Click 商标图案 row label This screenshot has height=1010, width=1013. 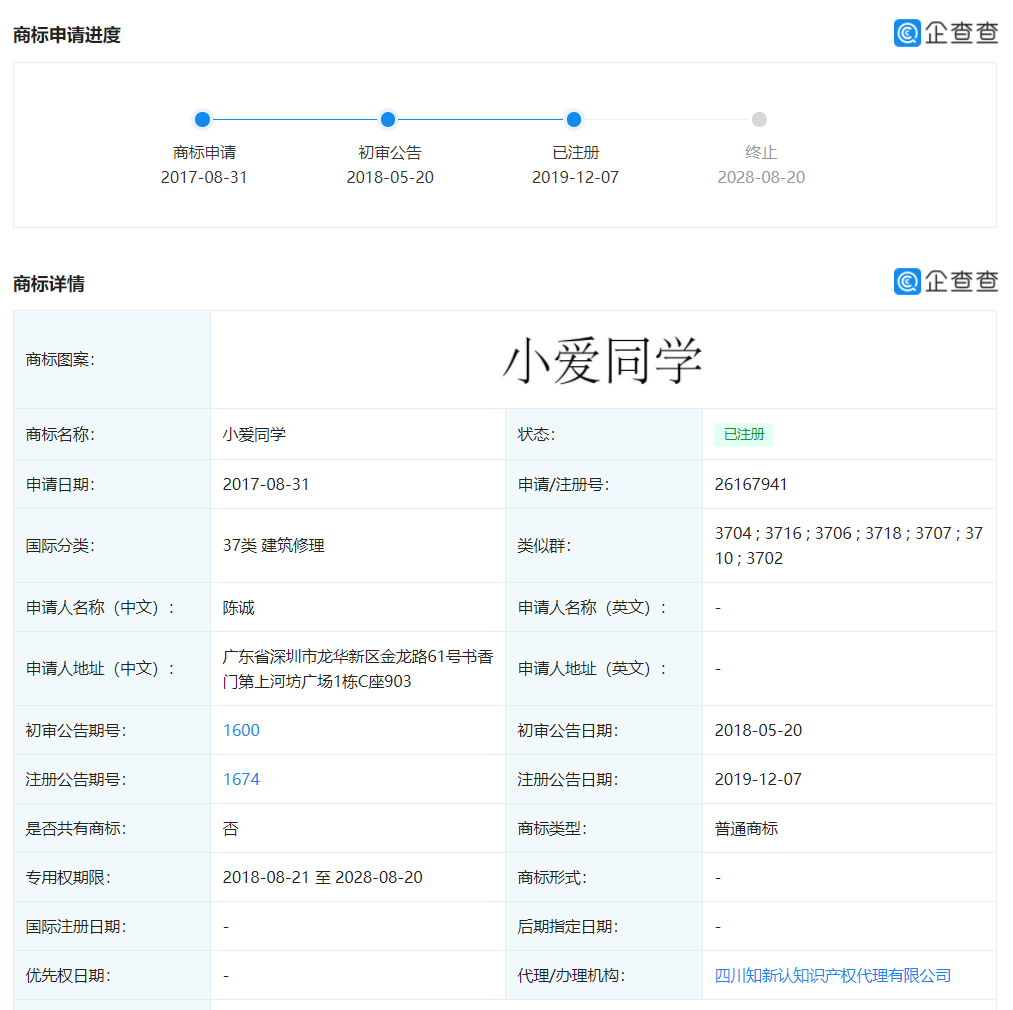[x=60, y=359]
